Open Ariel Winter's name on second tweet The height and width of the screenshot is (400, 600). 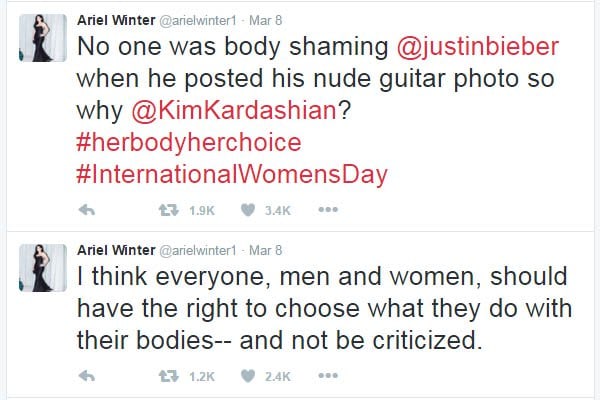pyautogui.click(x=116, y=250)
